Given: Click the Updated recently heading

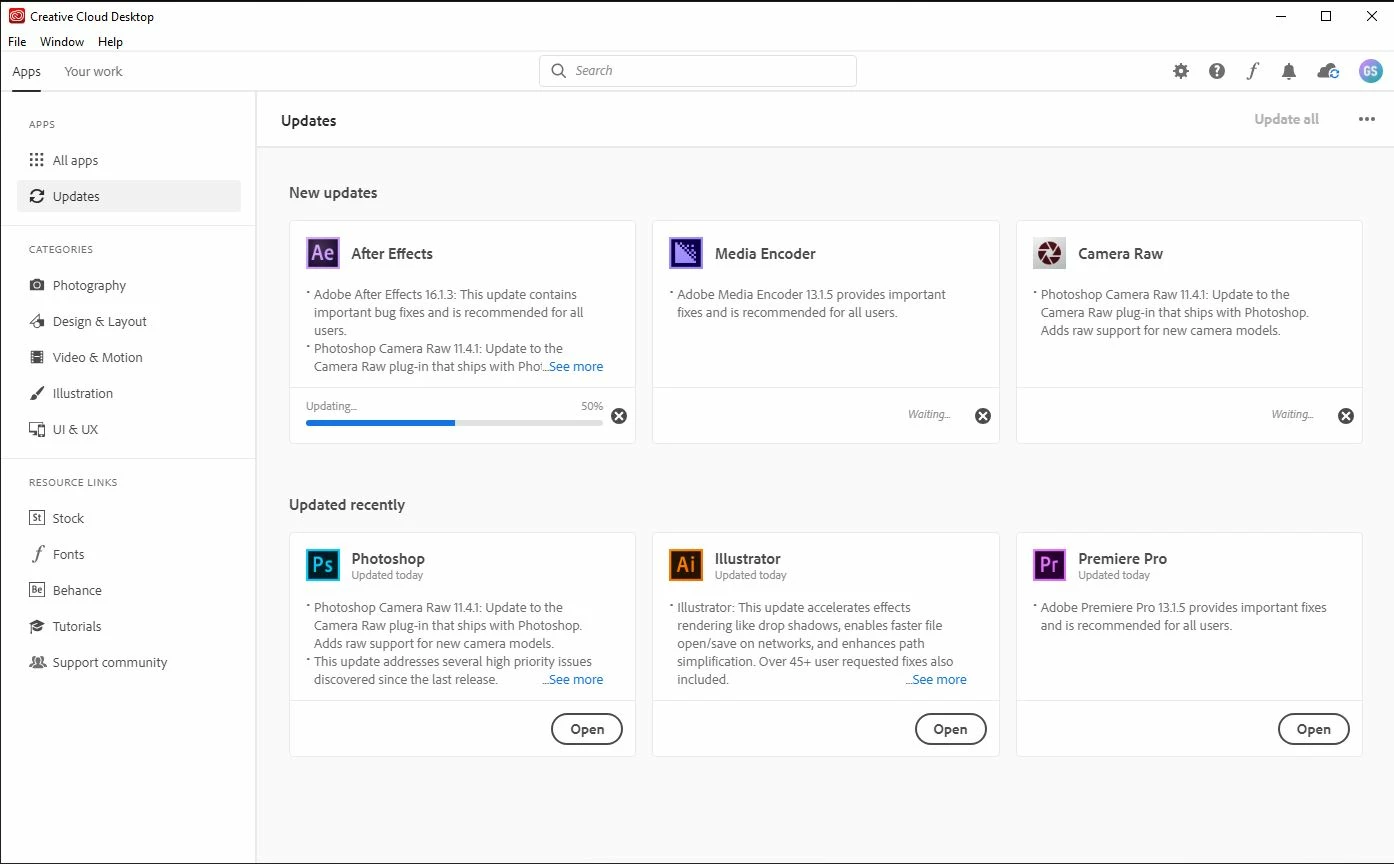Looking at the screenshot, I should 347,504.
